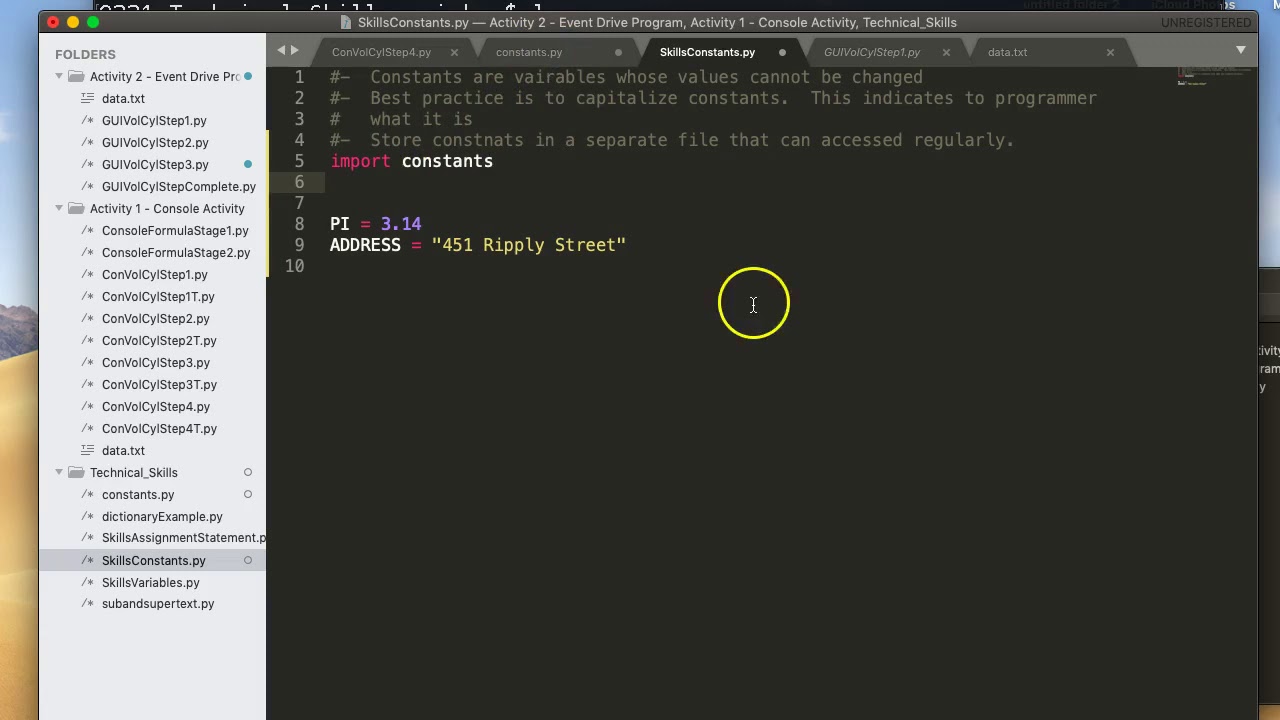Select SkillsConstants.py in sidebar
The height and width of the screenshot is (720, 1280).
(x=153, y=561)
